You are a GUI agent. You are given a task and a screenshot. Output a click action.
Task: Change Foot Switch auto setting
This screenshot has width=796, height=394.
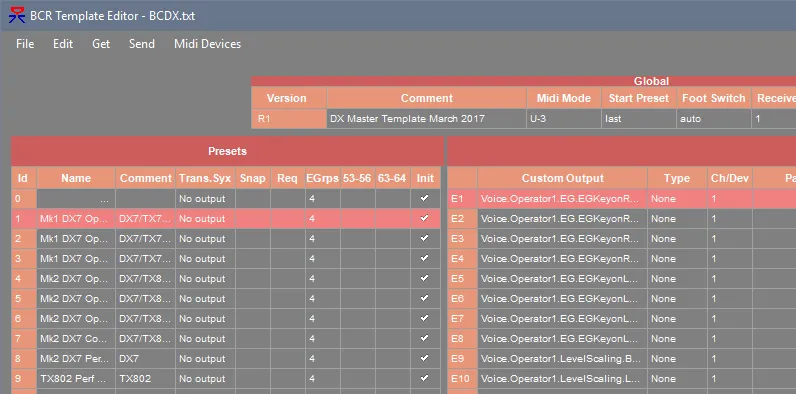[714, 119]
